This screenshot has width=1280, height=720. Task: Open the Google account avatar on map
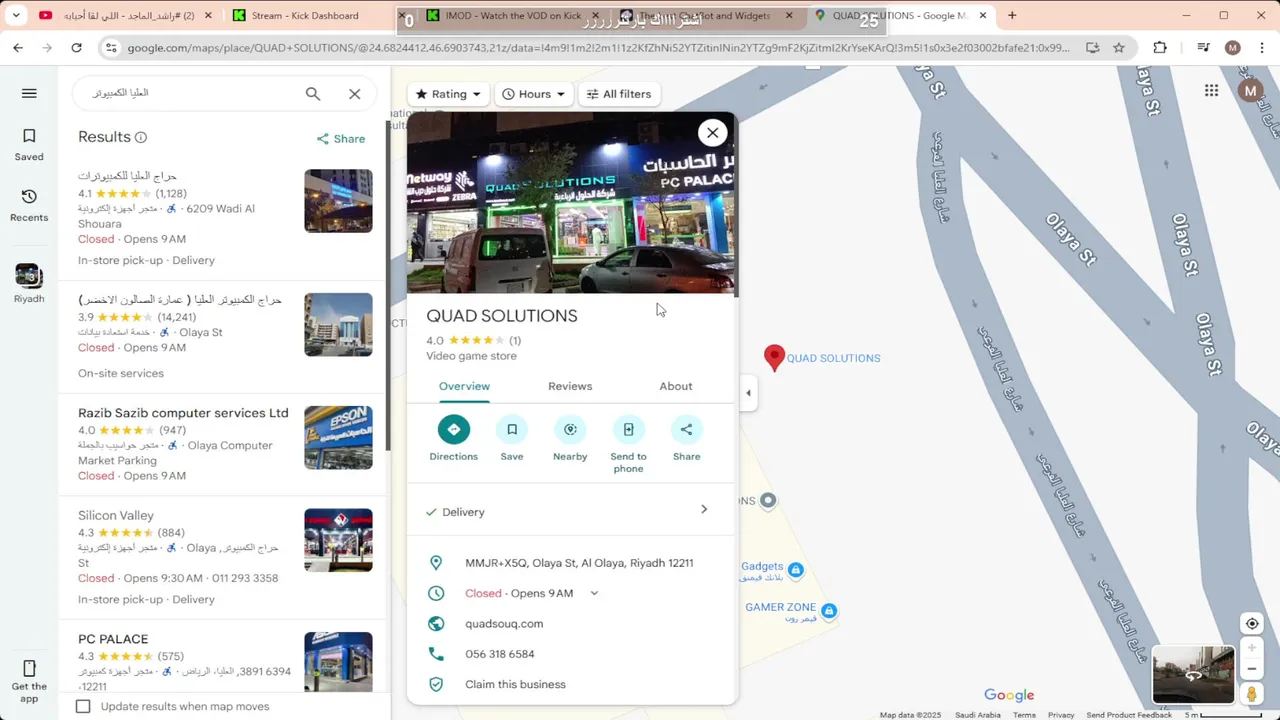[1249, 91]
